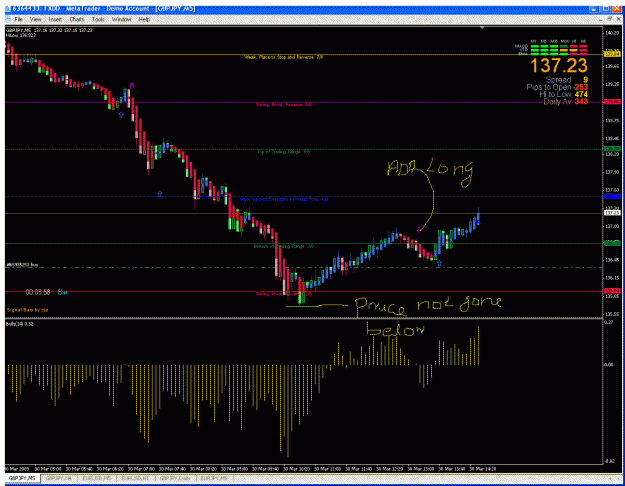The image size is (625, 486).
Task: Click the blue price tag on the right axis
Action: click(612, 196)
